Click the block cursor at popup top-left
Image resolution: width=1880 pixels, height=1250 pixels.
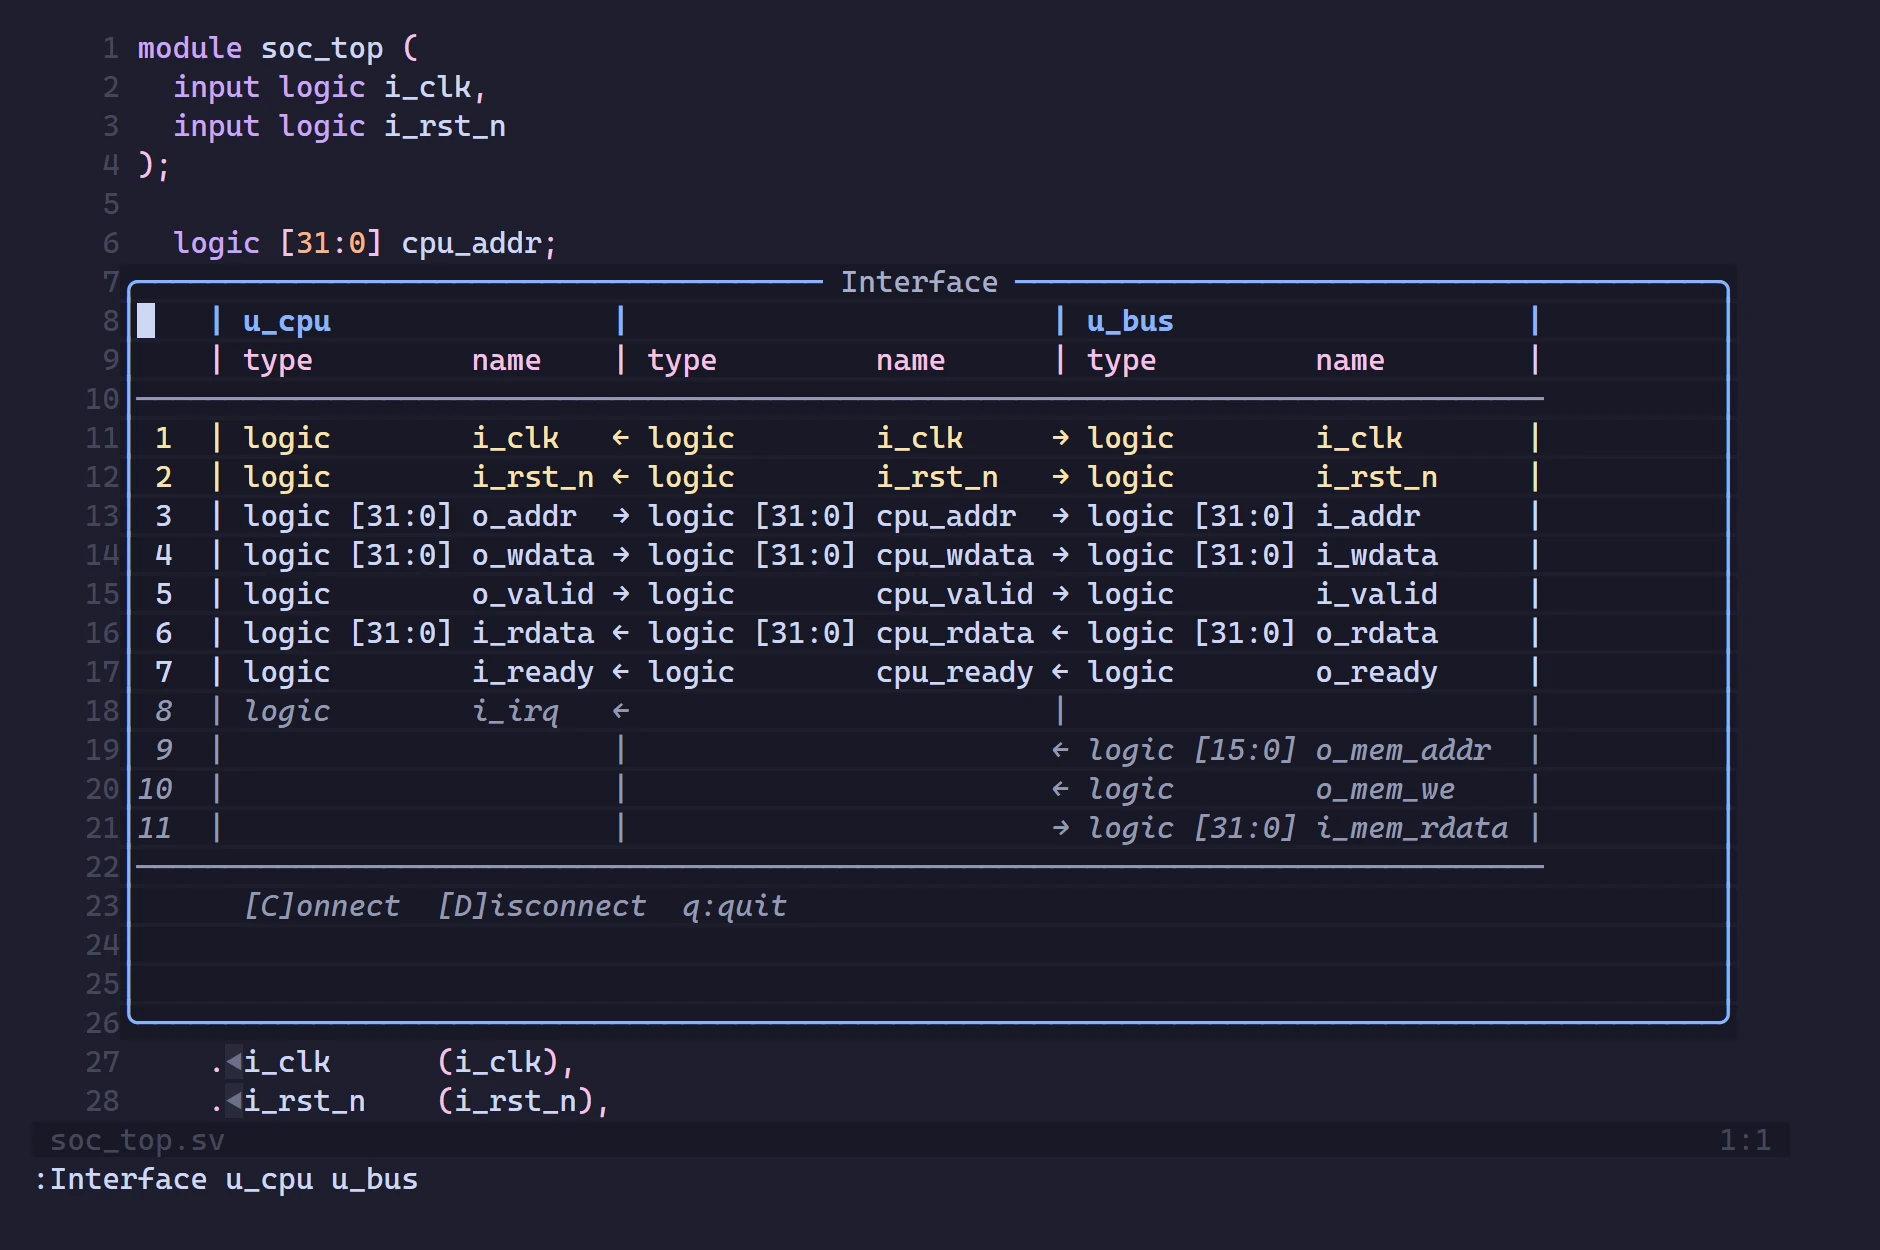coord(146,321)
